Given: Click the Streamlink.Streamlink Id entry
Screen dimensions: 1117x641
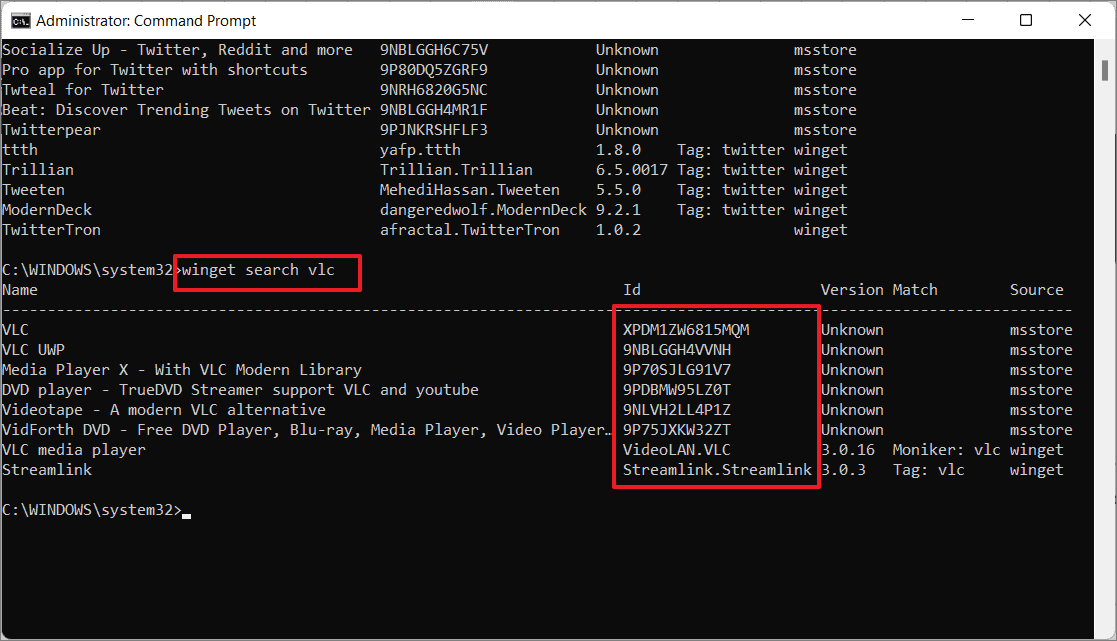Looking at the screenshot, I should click(716, 469).
